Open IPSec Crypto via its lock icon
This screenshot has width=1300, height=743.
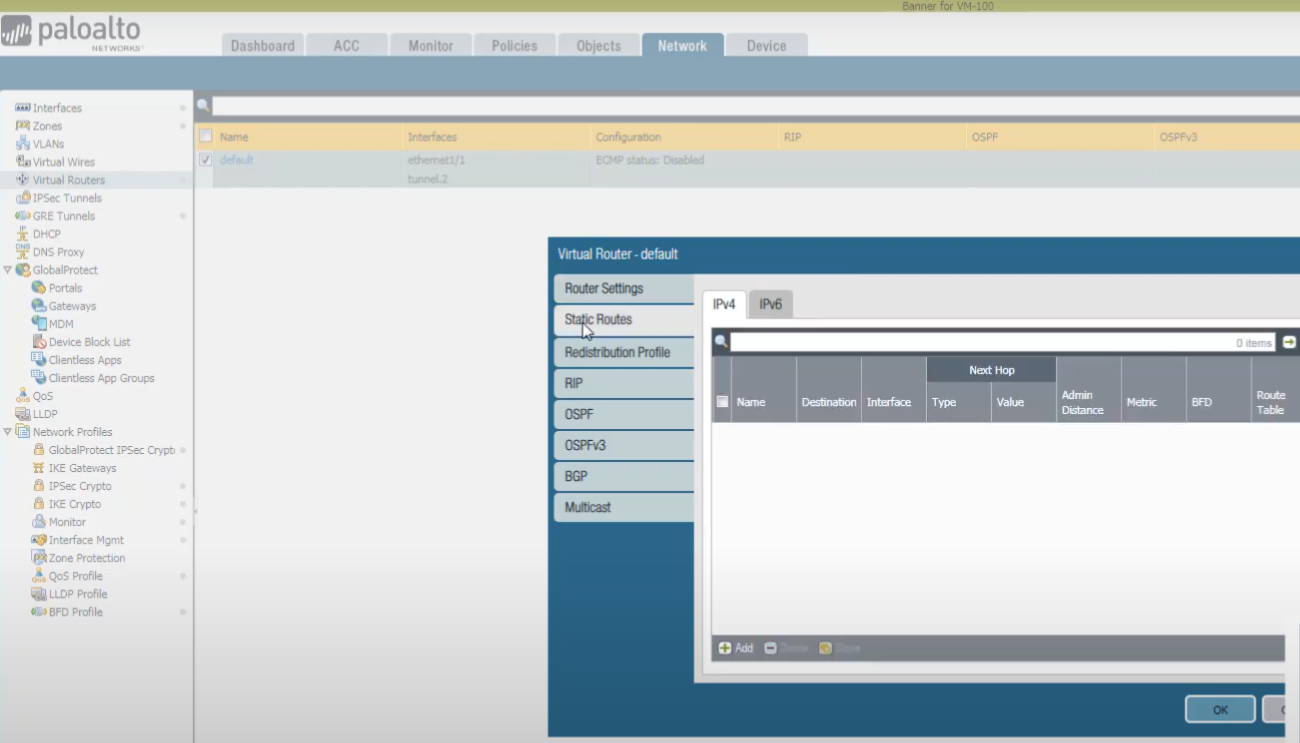point(39,486)
